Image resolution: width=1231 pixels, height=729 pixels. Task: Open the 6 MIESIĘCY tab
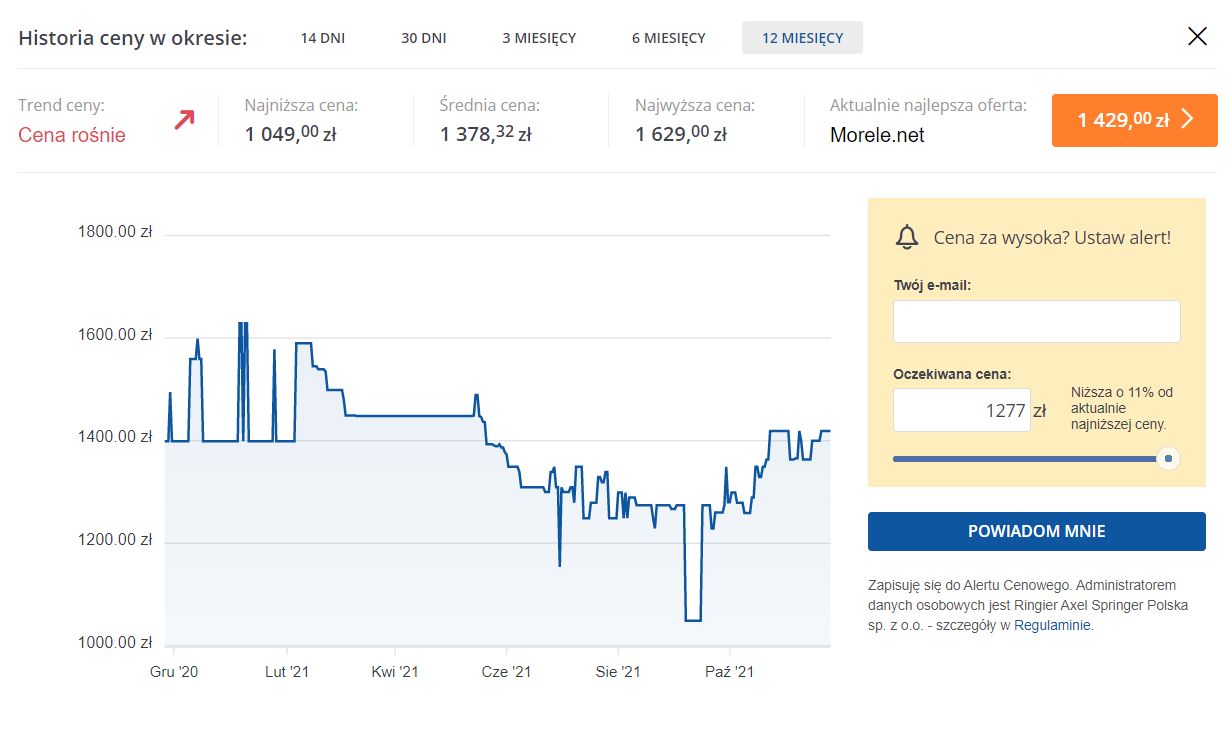coord(668,38)
